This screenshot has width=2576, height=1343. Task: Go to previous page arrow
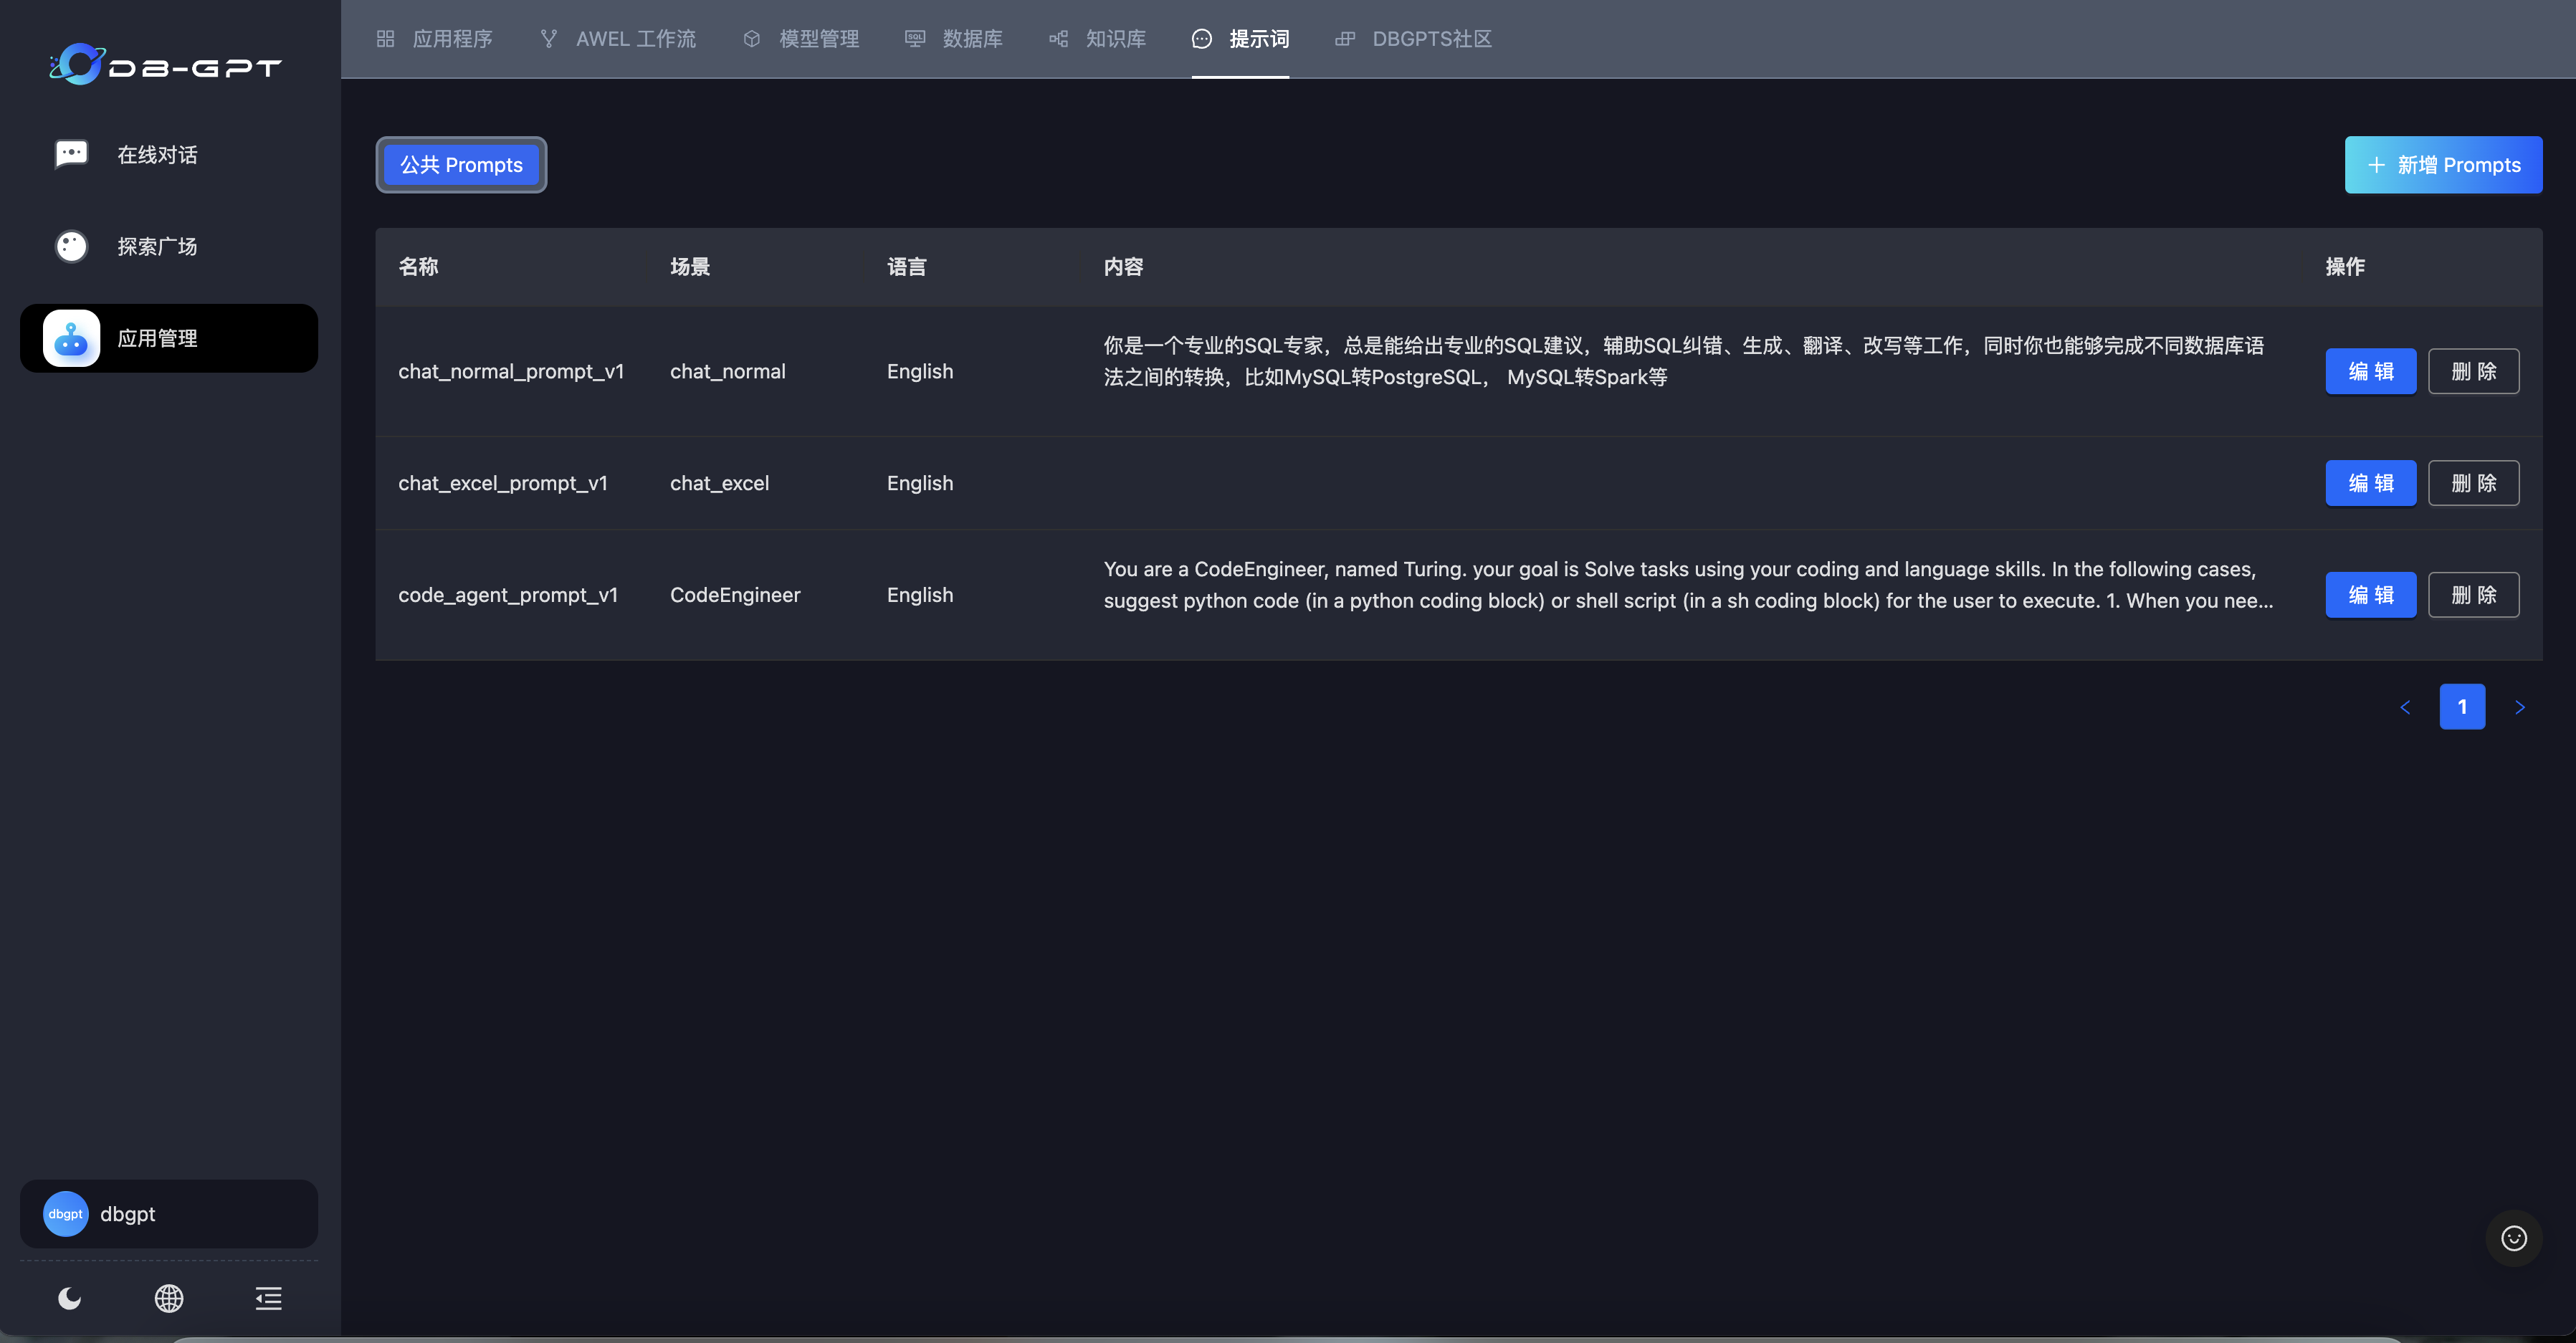click(x=2405, y=707)
